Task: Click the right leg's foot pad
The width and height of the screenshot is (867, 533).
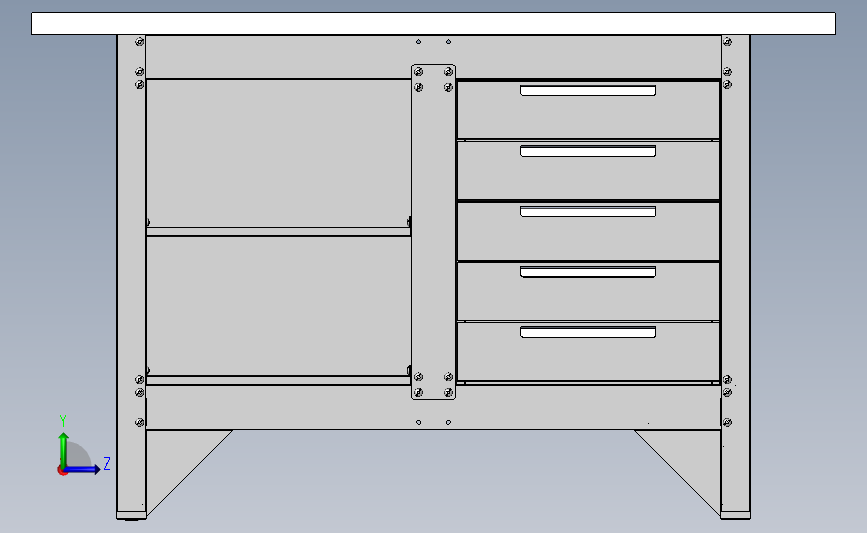Action: tap(735, 516)
